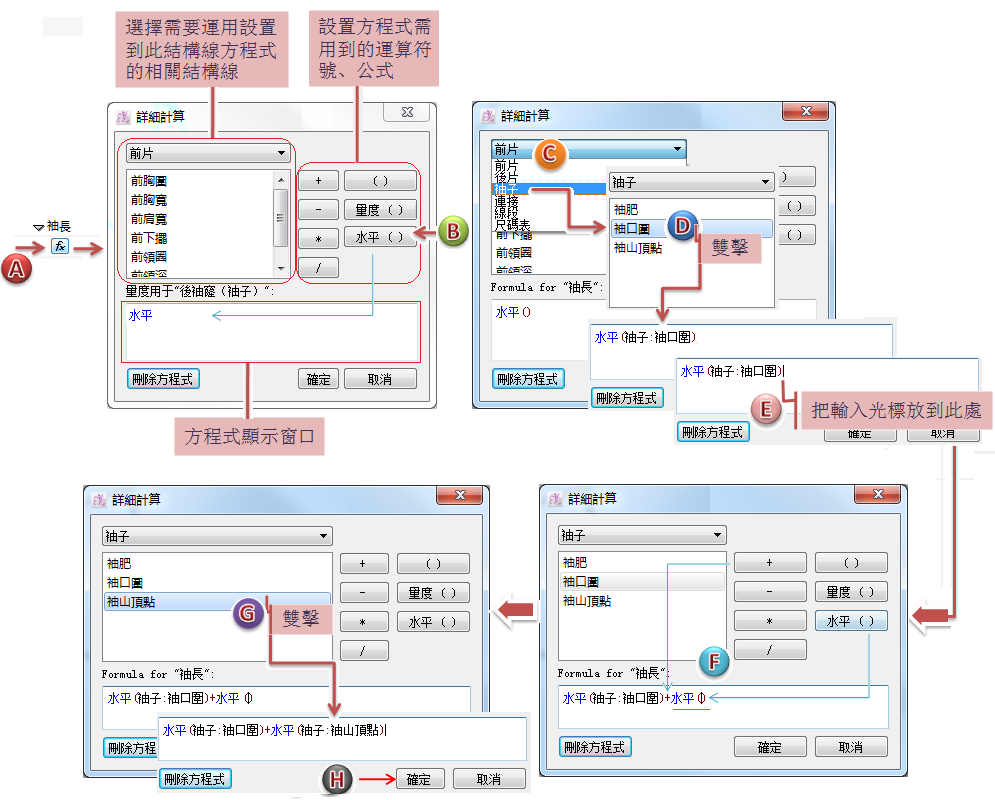The width and height of the screenshot is (995, 800).
Task: Select 前肩寬 in the structure line list
Action: [x=148, y=218]
